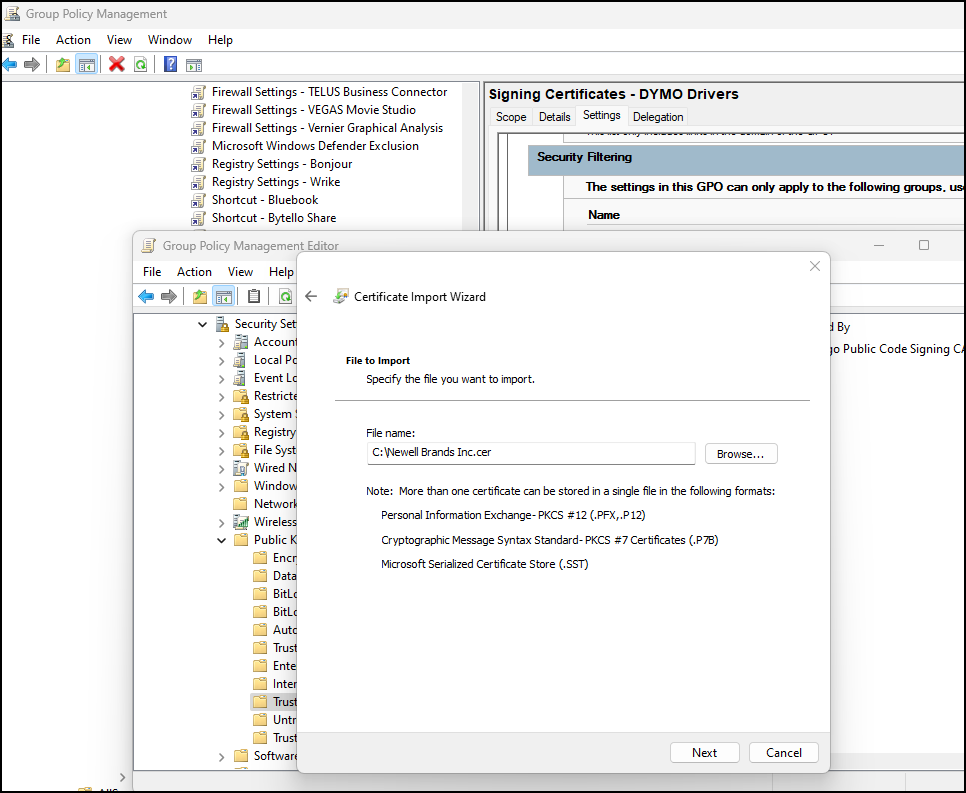The image size is (966, 793).
Task: Click the red Delete icon in the toolbar
Action: tap(116, 64)
